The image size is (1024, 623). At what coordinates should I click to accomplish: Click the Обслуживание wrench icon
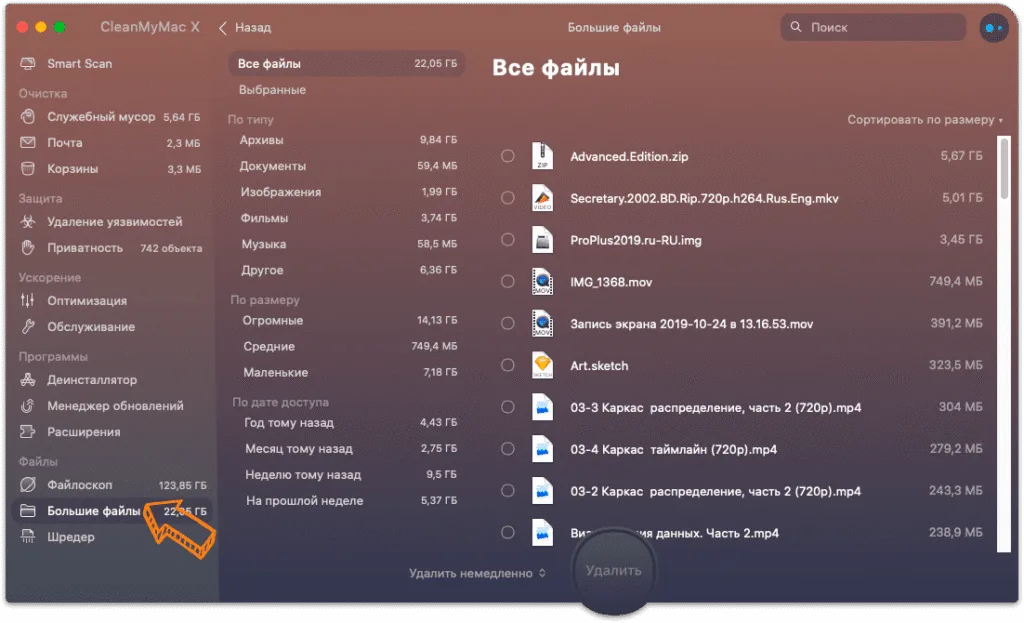coord(27,327)
